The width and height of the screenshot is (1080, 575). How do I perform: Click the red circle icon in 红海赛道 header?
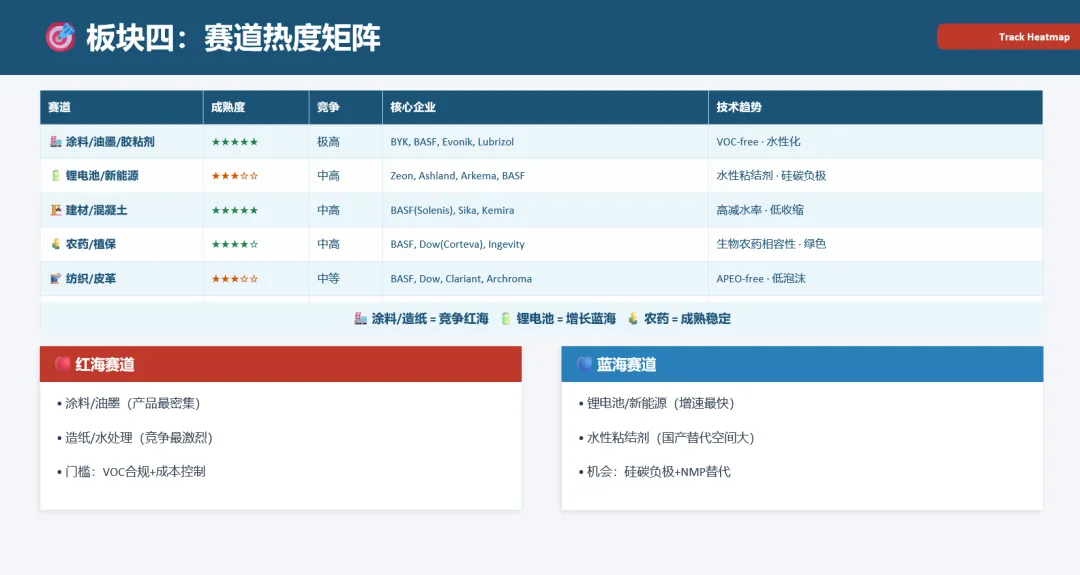[x=63, y=364]
